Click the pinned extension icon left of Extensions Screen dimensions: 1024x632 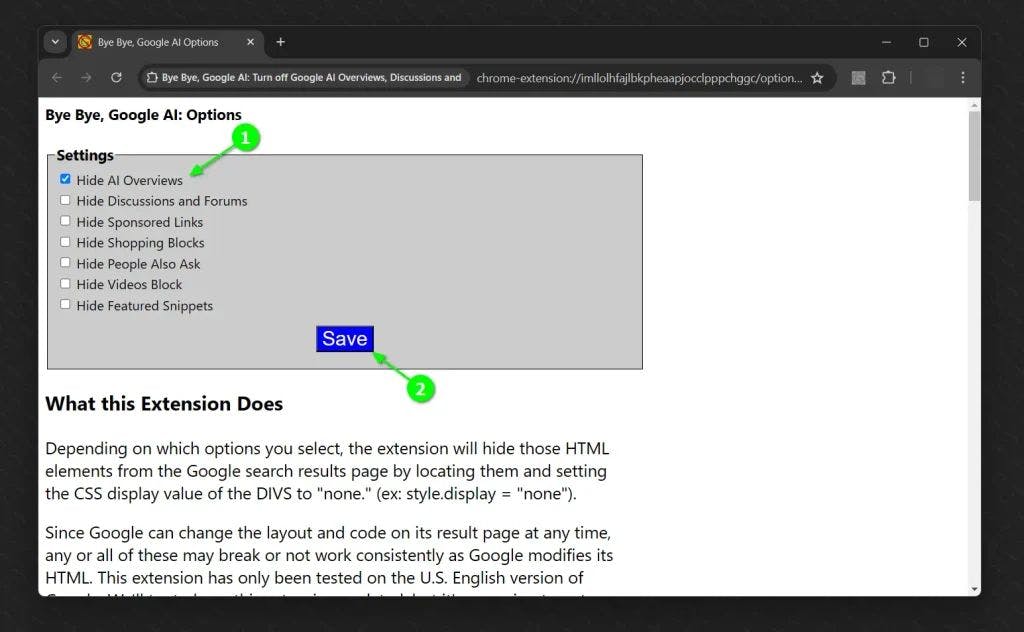coord(858,78)
